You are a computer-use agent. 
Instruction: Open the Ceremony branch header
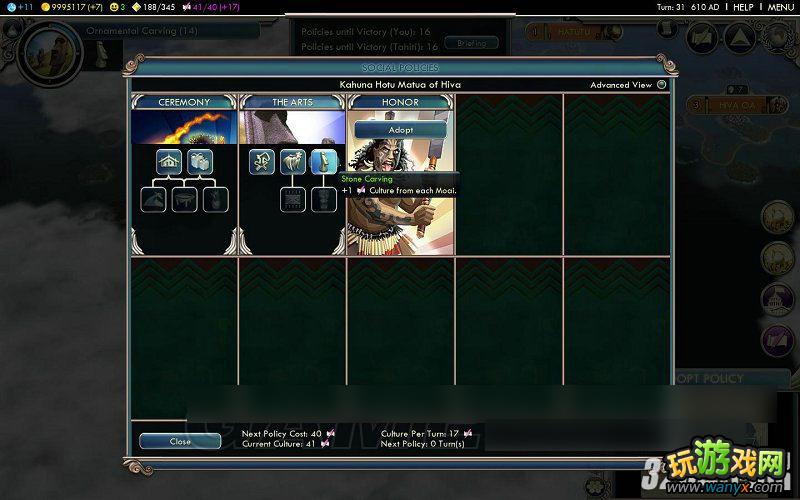pyautogui.click(x=184, y=102)
